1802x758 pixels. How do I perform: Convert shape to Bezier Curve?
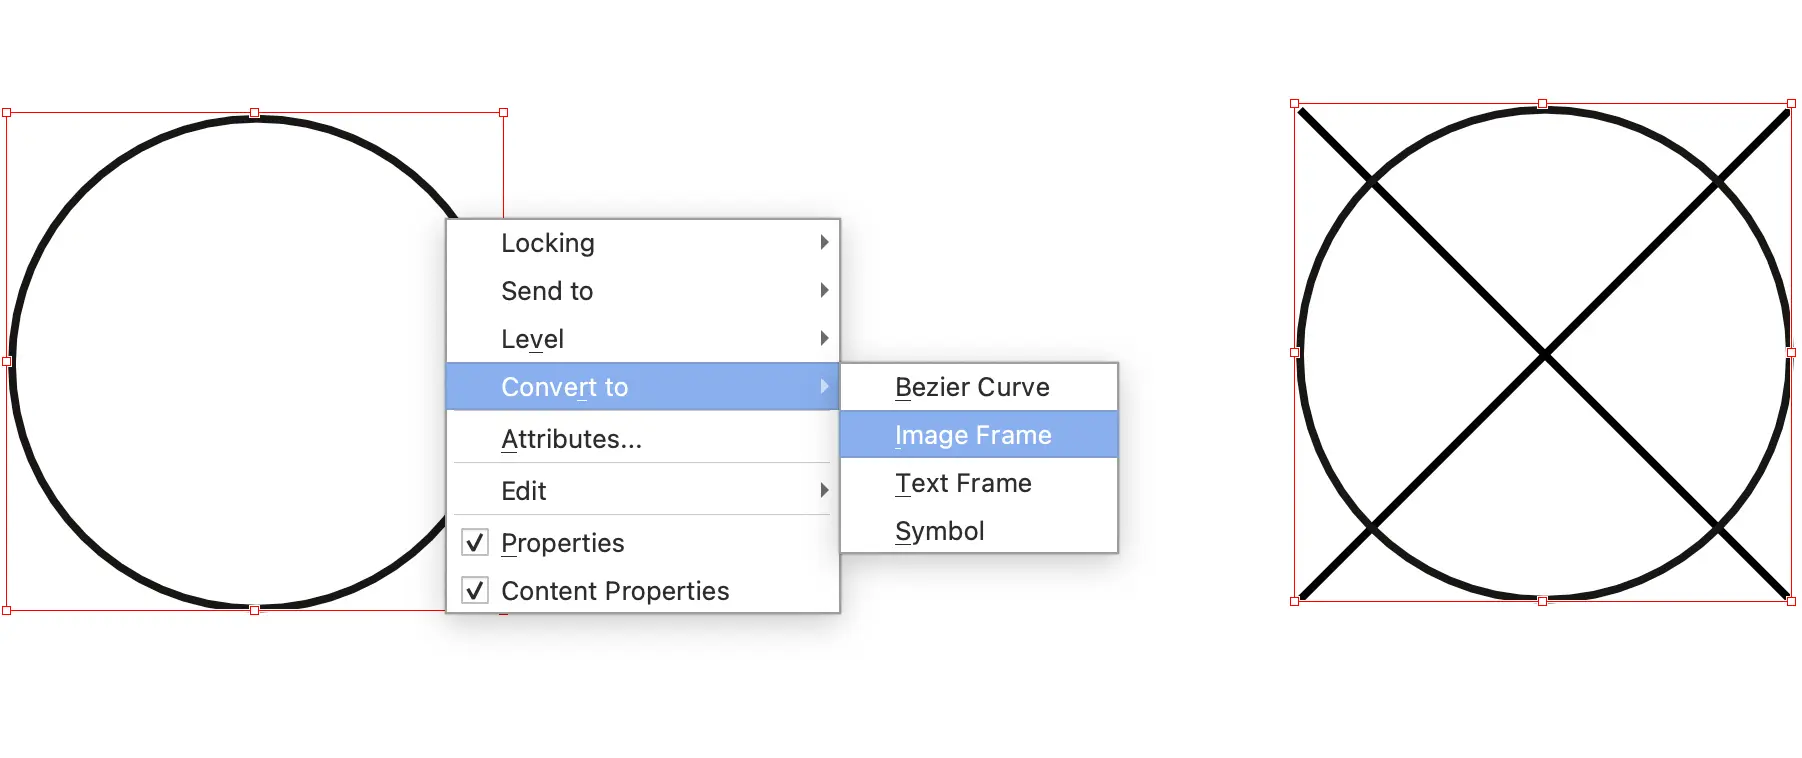click(972, 387)
